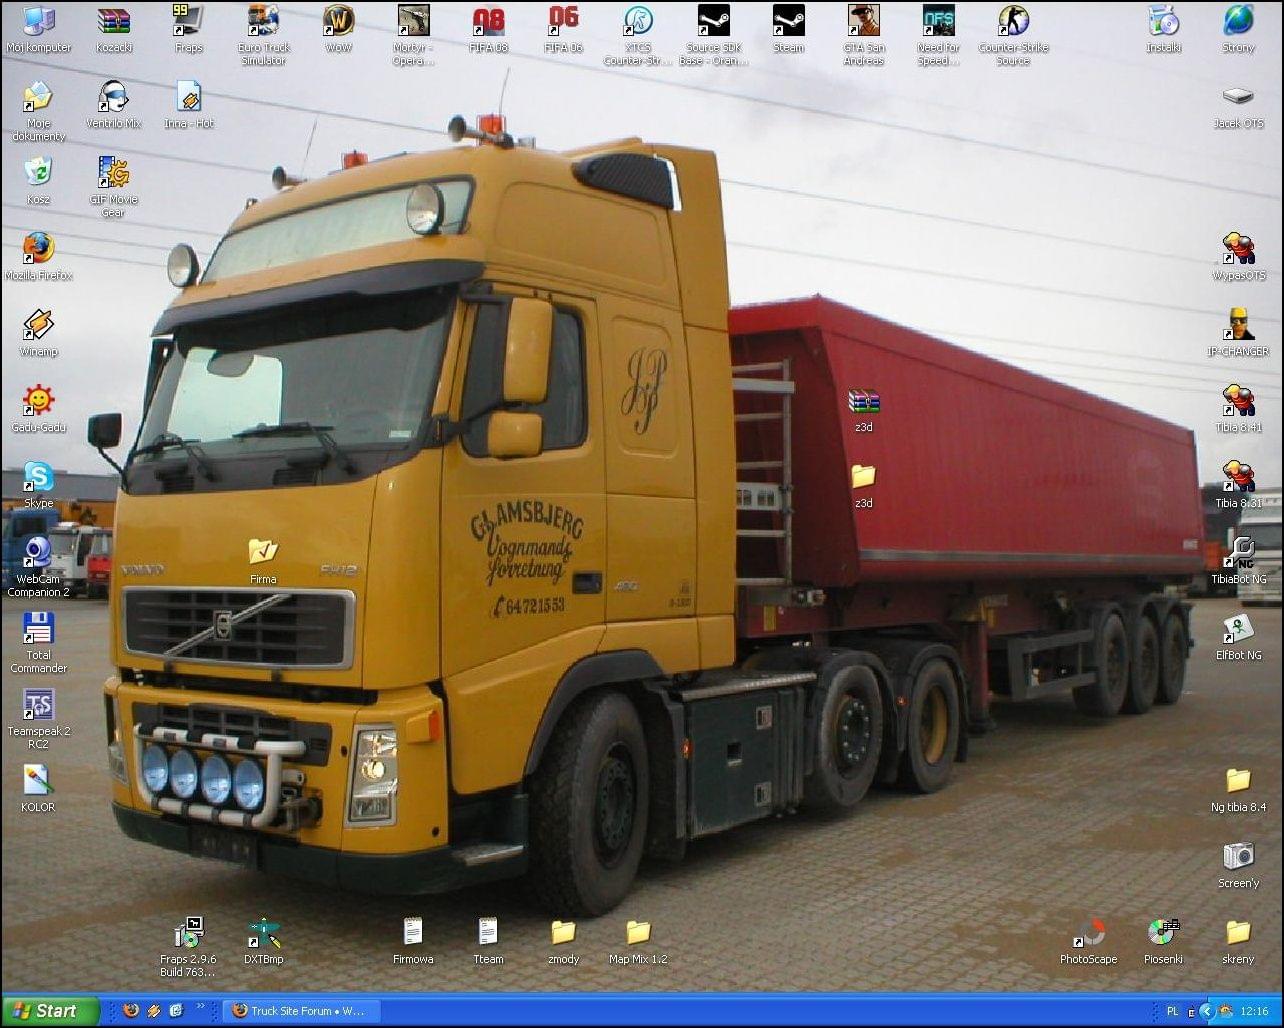Screen dimensions: 1284x1028
Task: Click the third quick launch icon
Action: click(177, 1011)
